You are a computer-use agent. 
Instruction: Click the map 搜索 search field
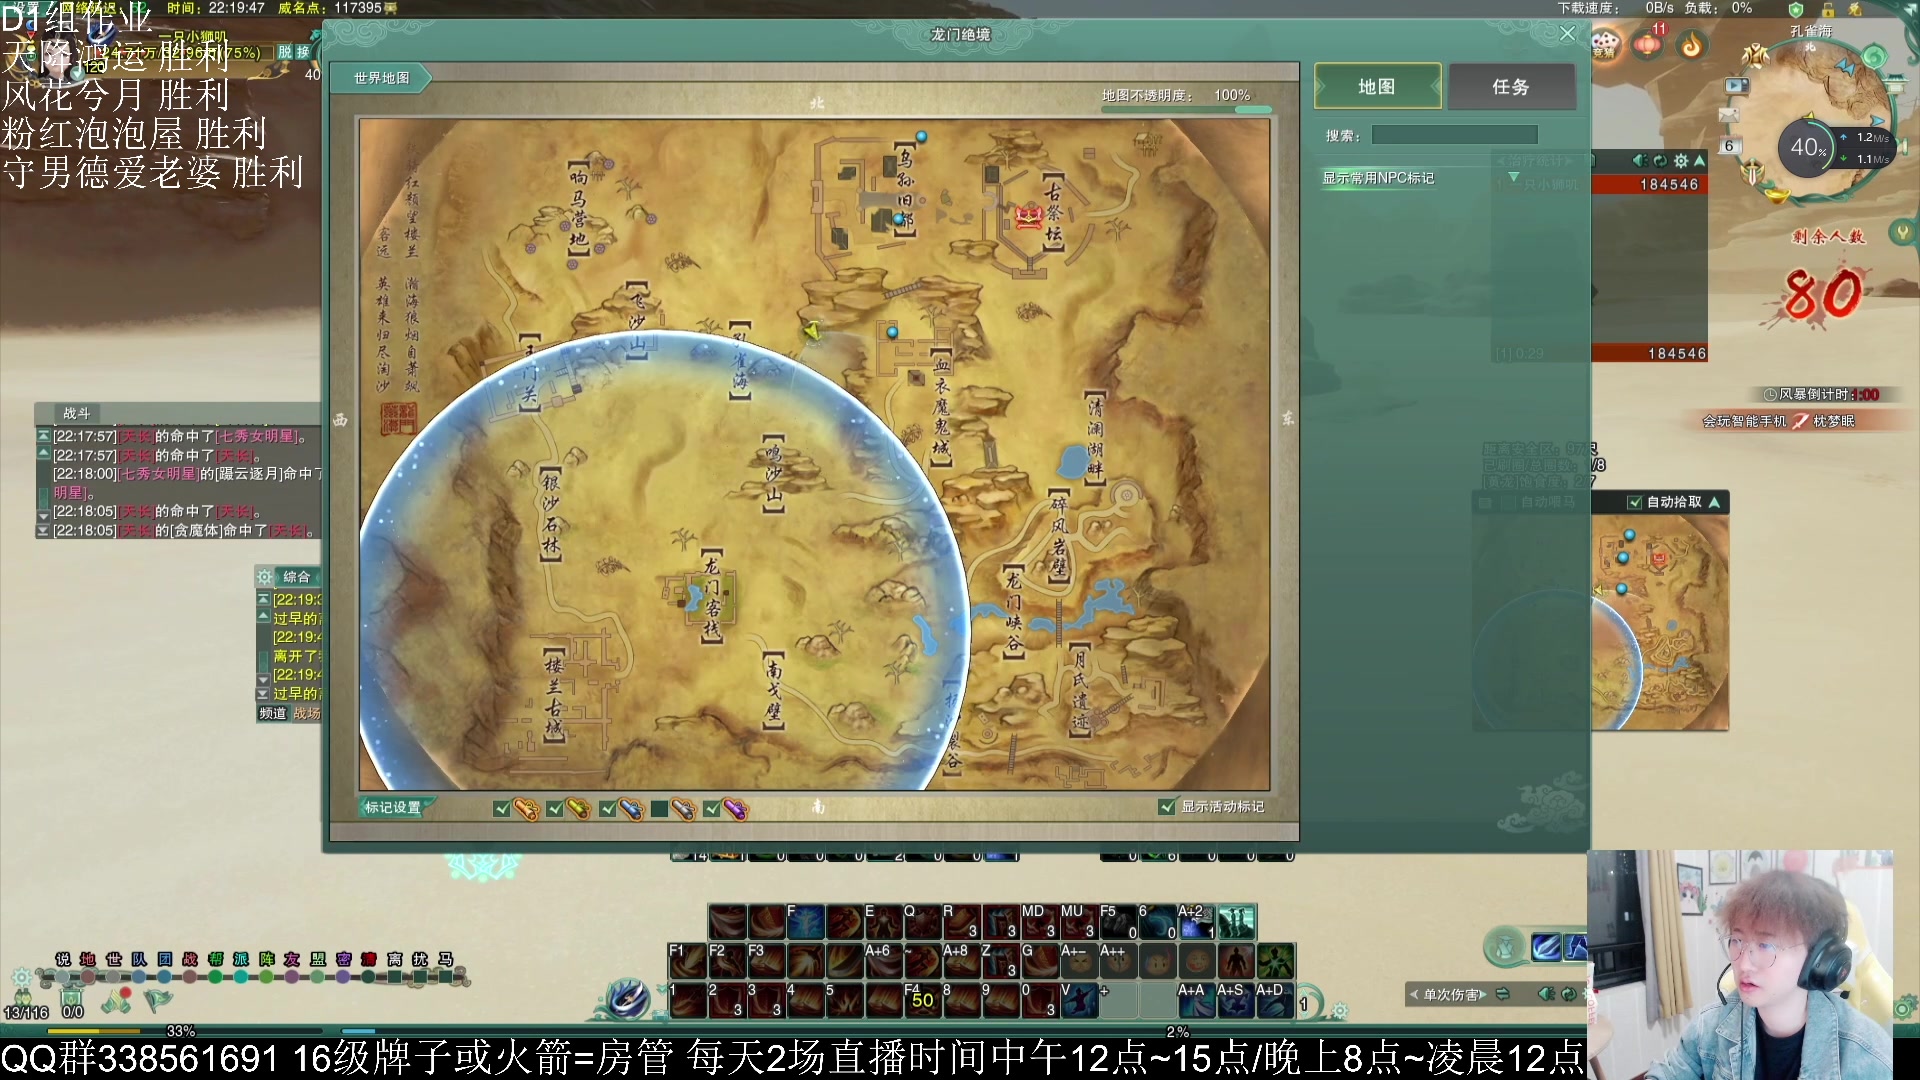pyautogui.click(x=1454, y=135)
